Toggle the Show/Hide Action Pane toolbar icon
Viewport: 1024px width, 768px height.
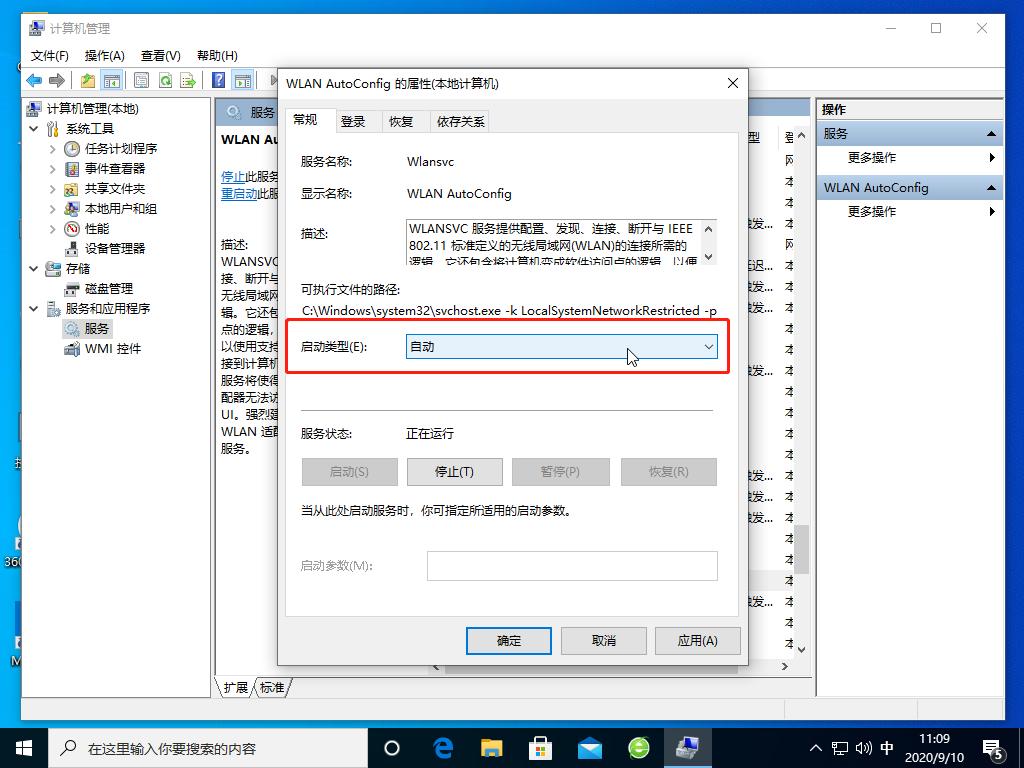pos(241,80)
